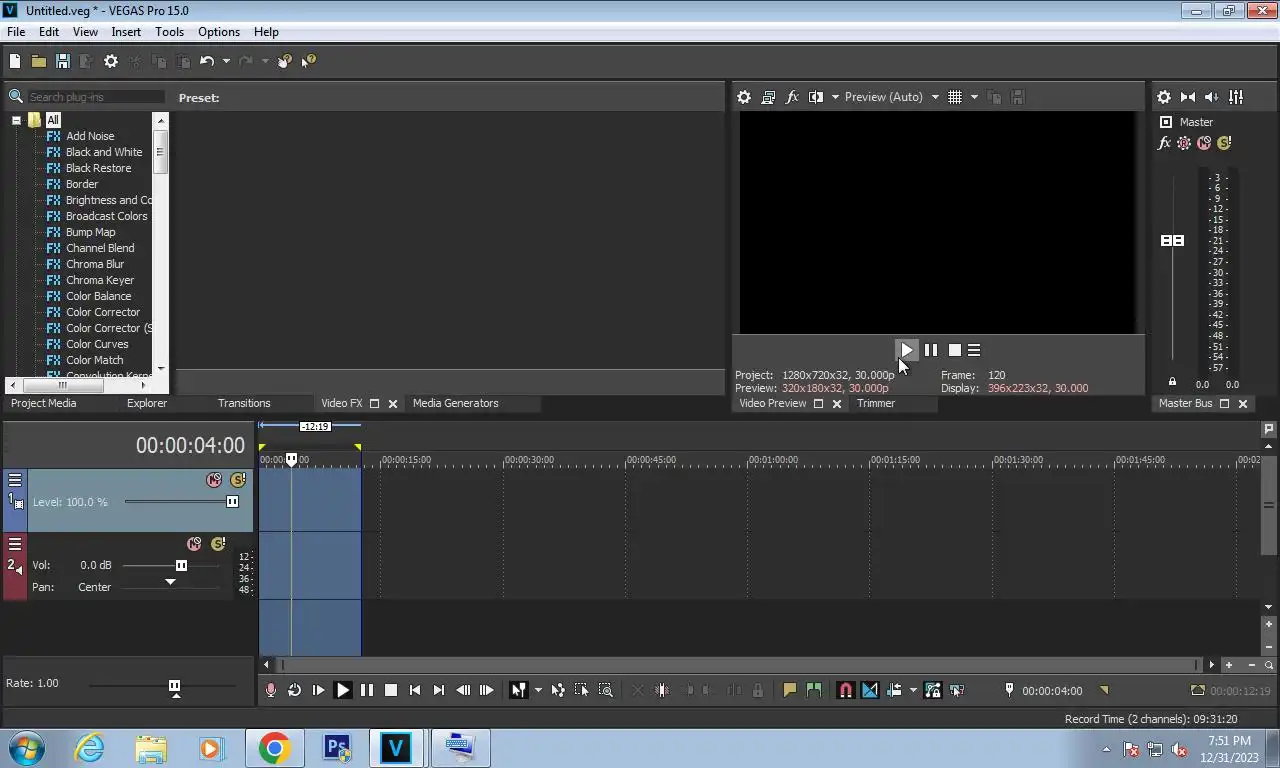Click Play From Start in timeline transport
This screenshot has width=1280, height=768.
[x=318, y=690]
